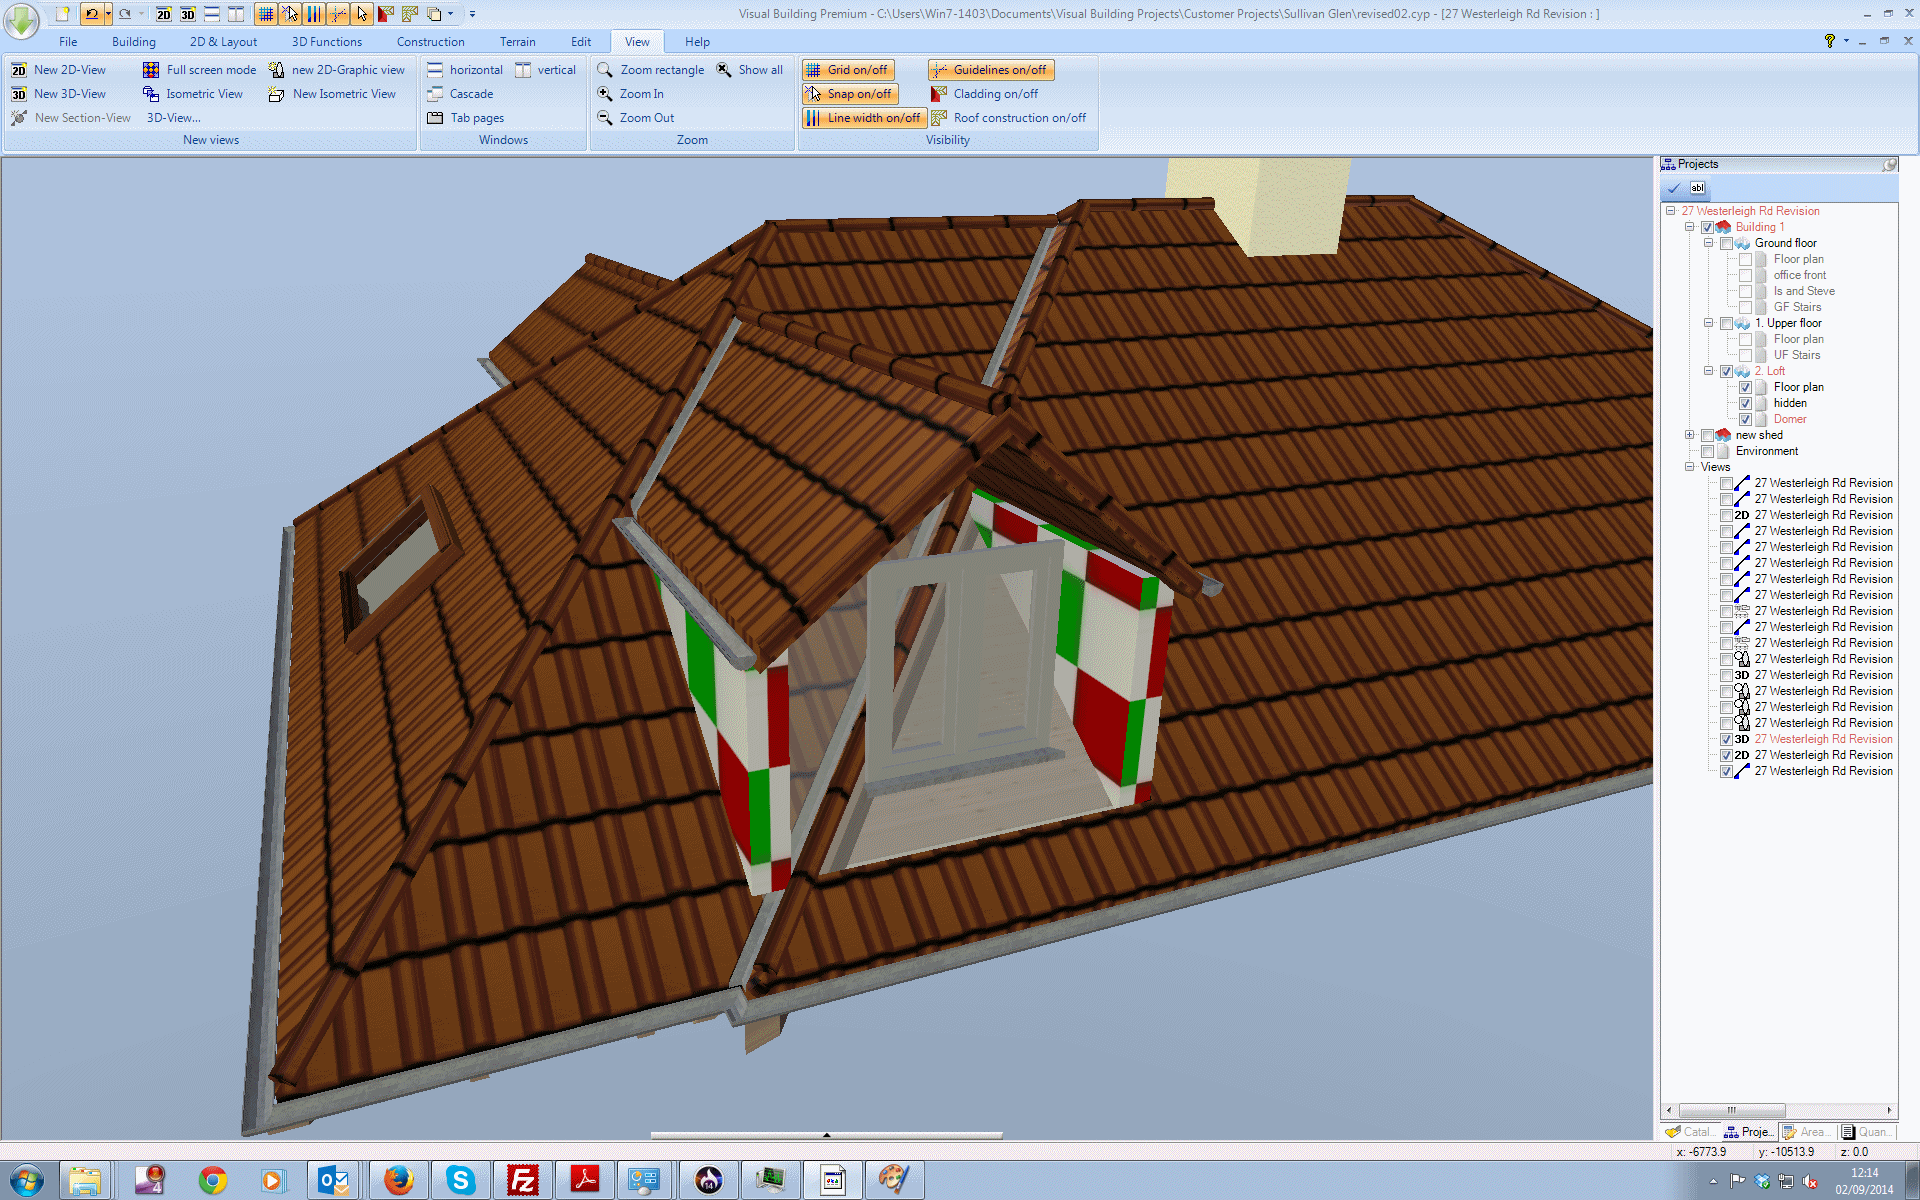Check the Ground floor checkbox
This screenshot has height=1200, width=1920.
[x=1726, y=243]
